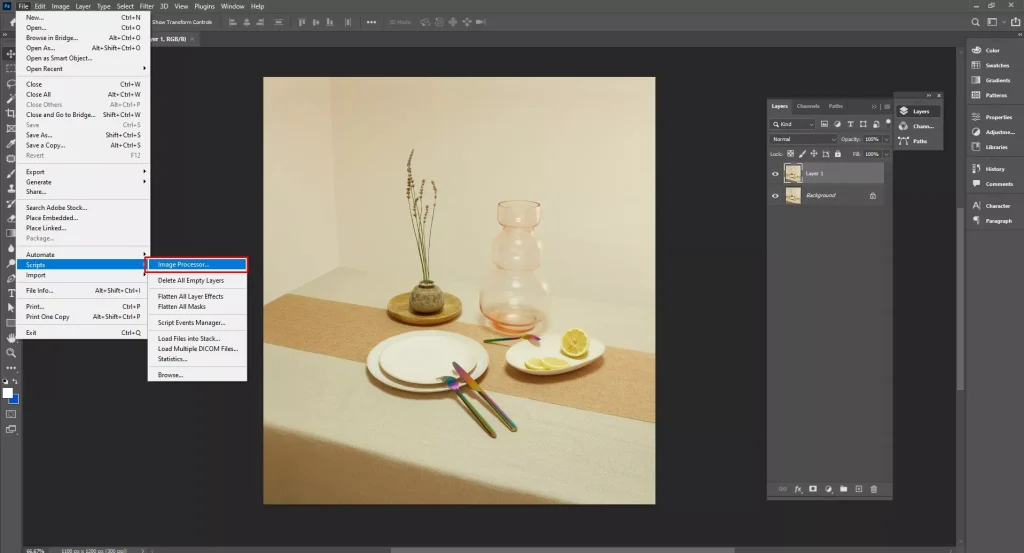The height and width of the screenshot is (553, 1024).
Task: Choose Load Files into Stack
Action: 197,338
